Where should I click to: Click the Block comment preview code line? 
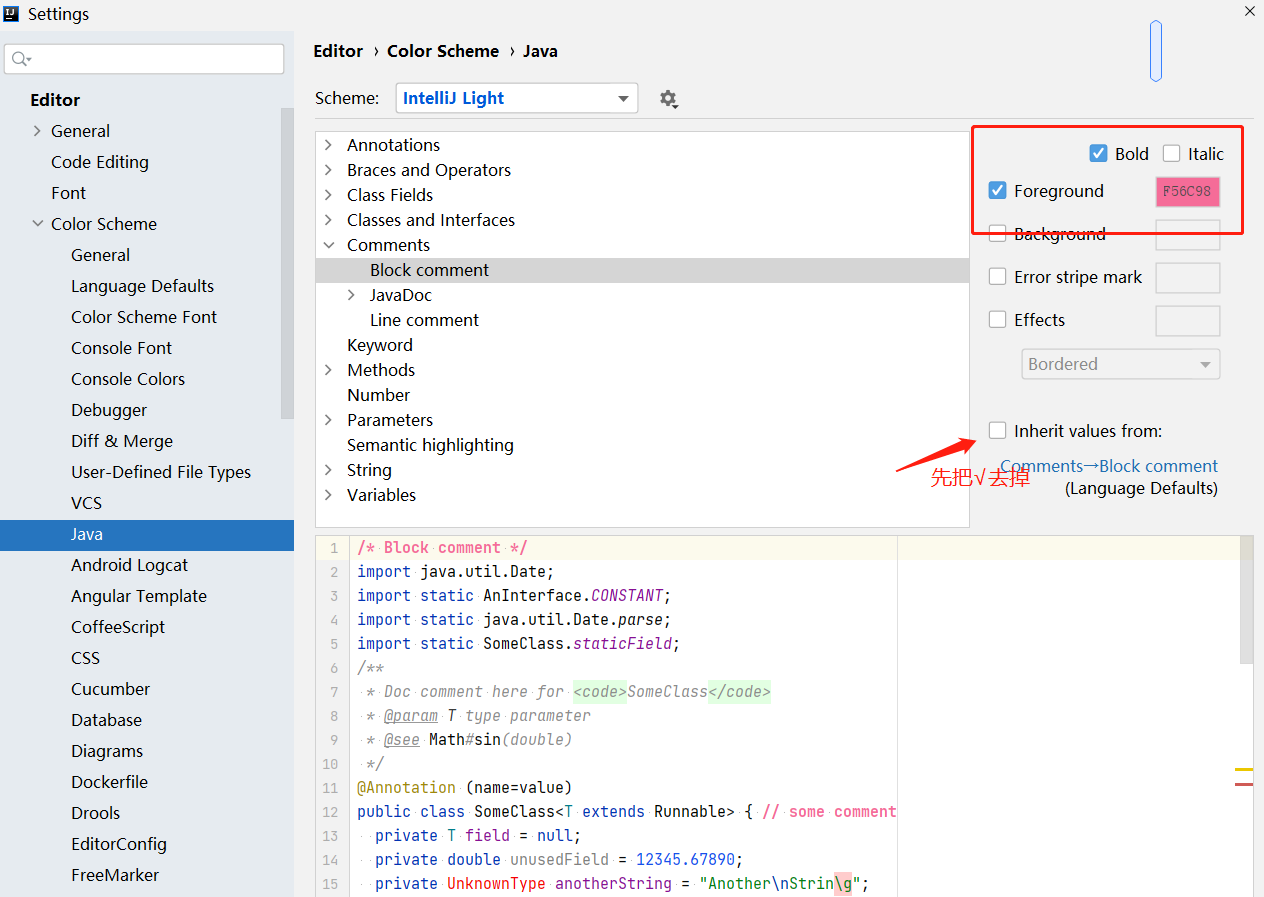pyautogui.click(x=442, y=548)
